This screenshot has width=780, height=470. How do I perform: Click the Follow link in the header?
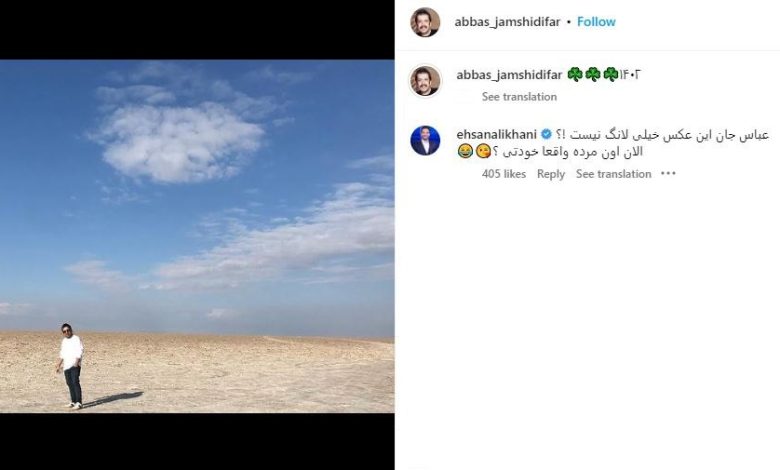pyautogui.click(x=596, y=22)
